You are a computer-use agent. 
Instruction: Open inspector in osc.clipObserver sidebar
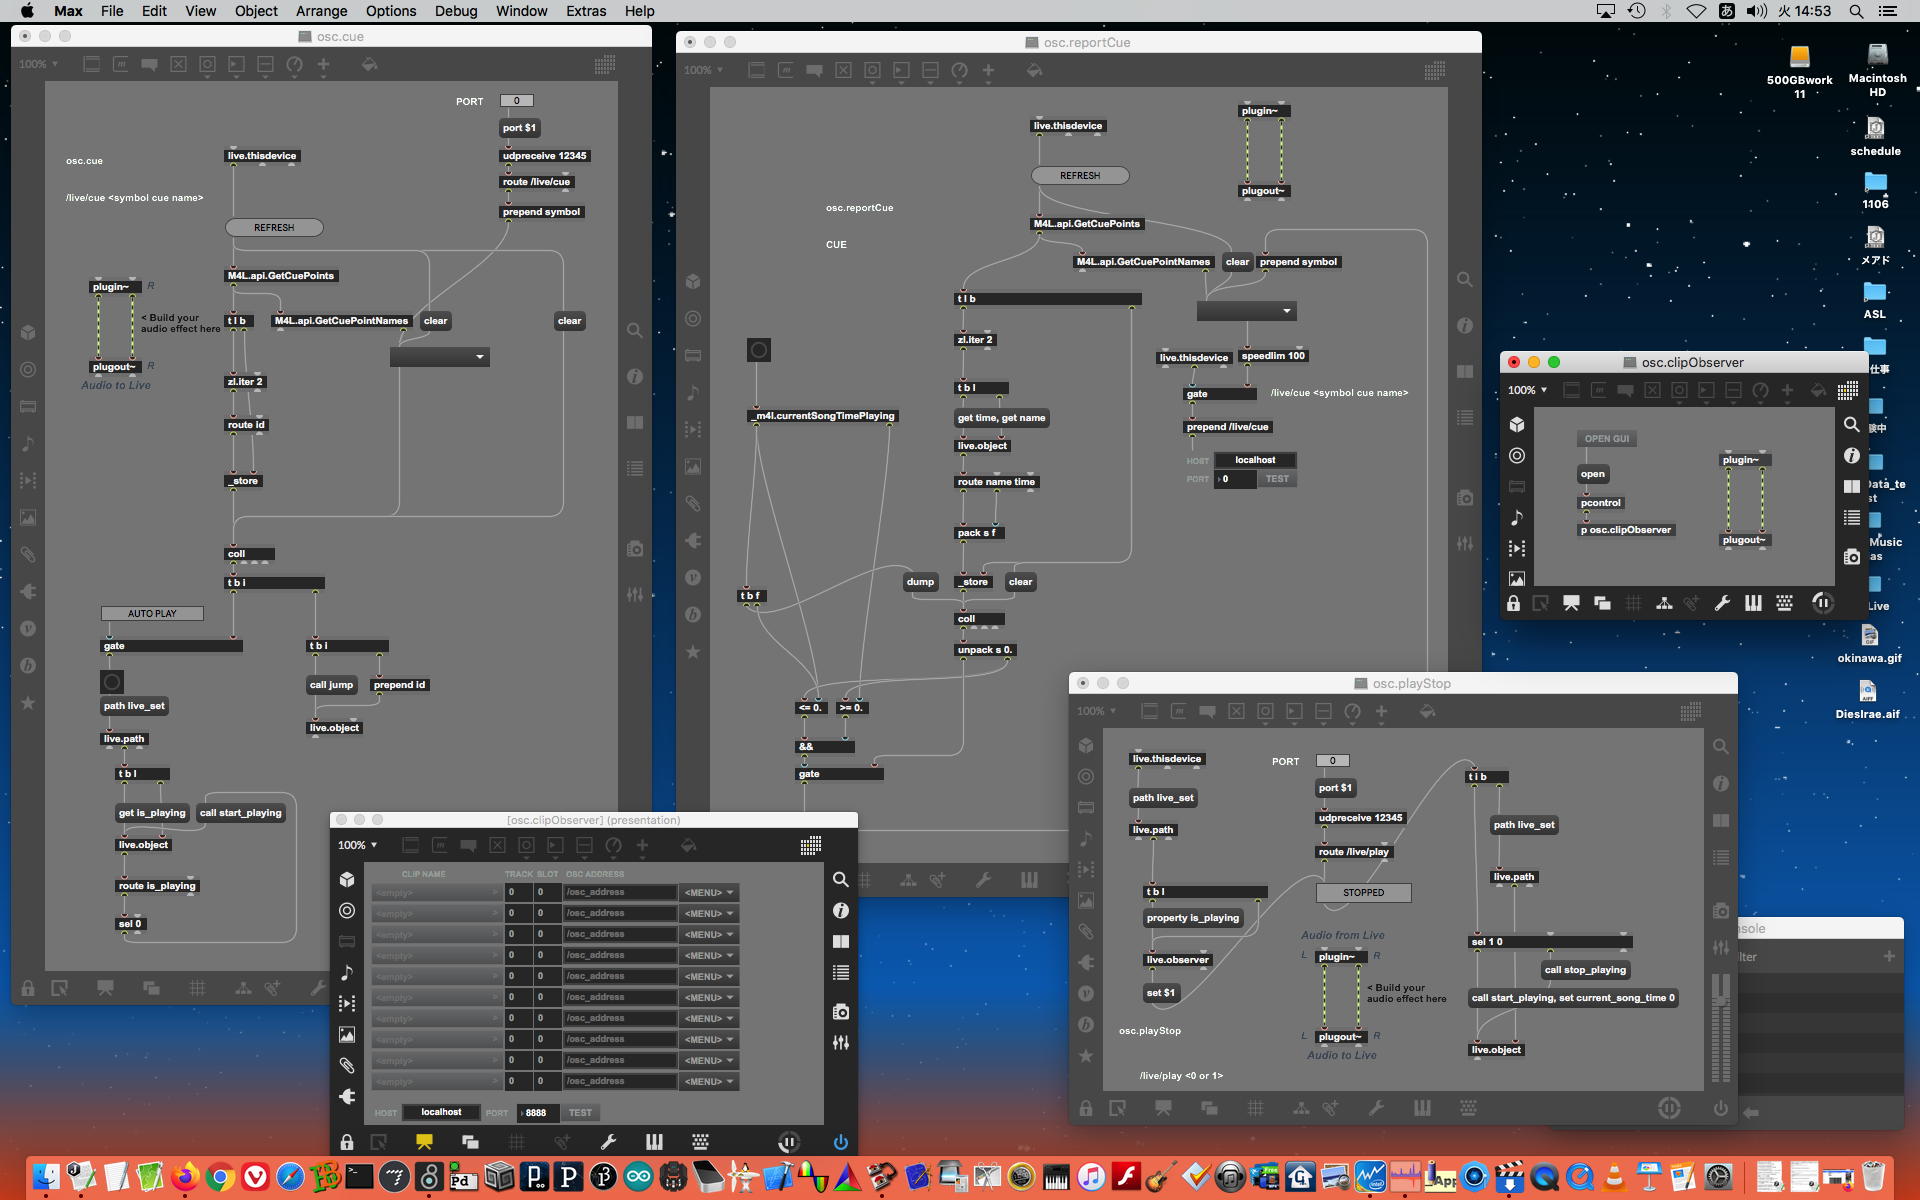(x=1851, y=456)
